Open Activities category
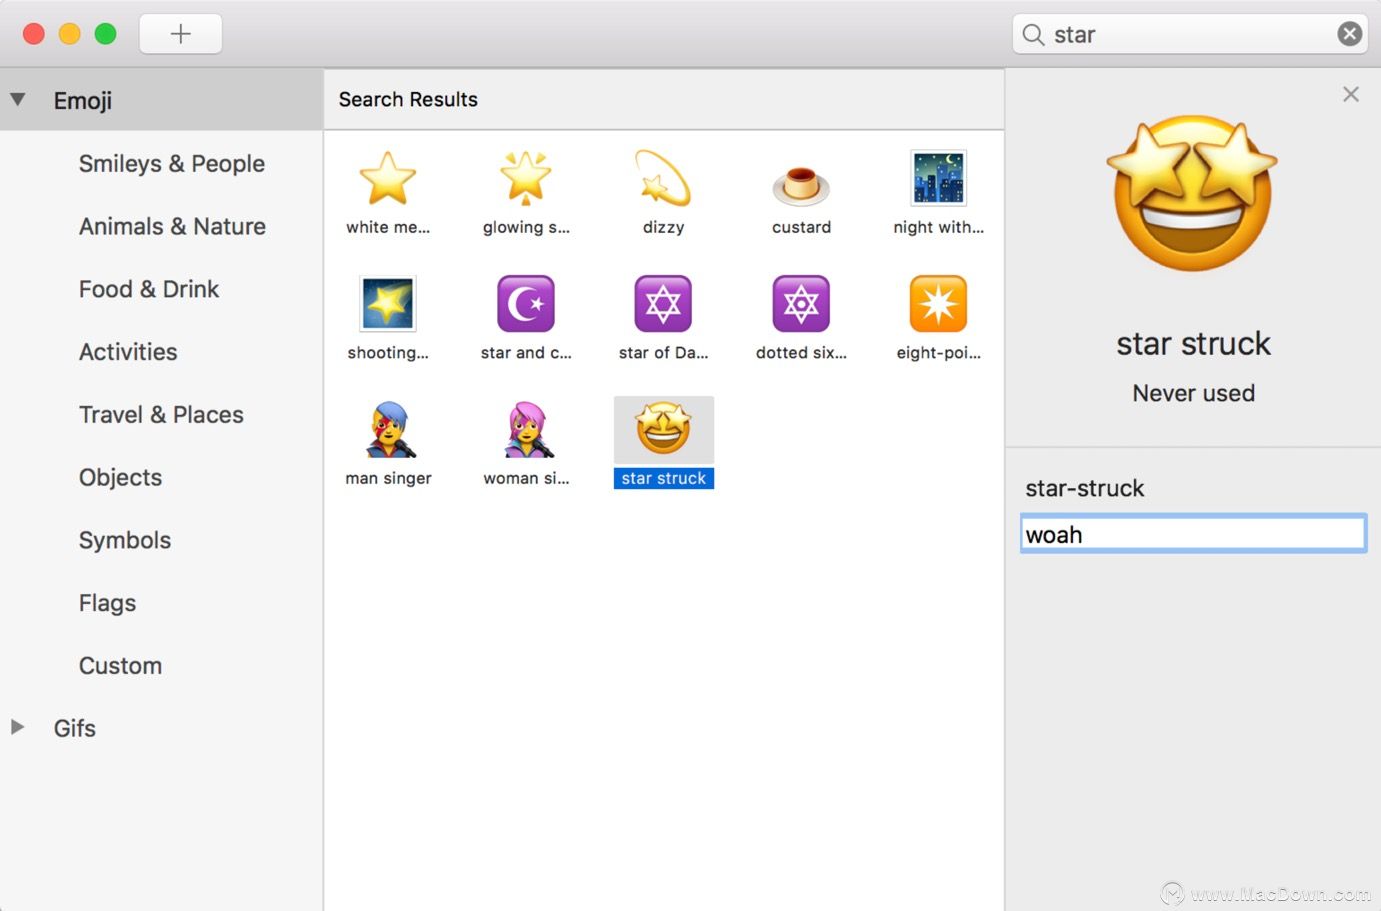 coord(128,352)
